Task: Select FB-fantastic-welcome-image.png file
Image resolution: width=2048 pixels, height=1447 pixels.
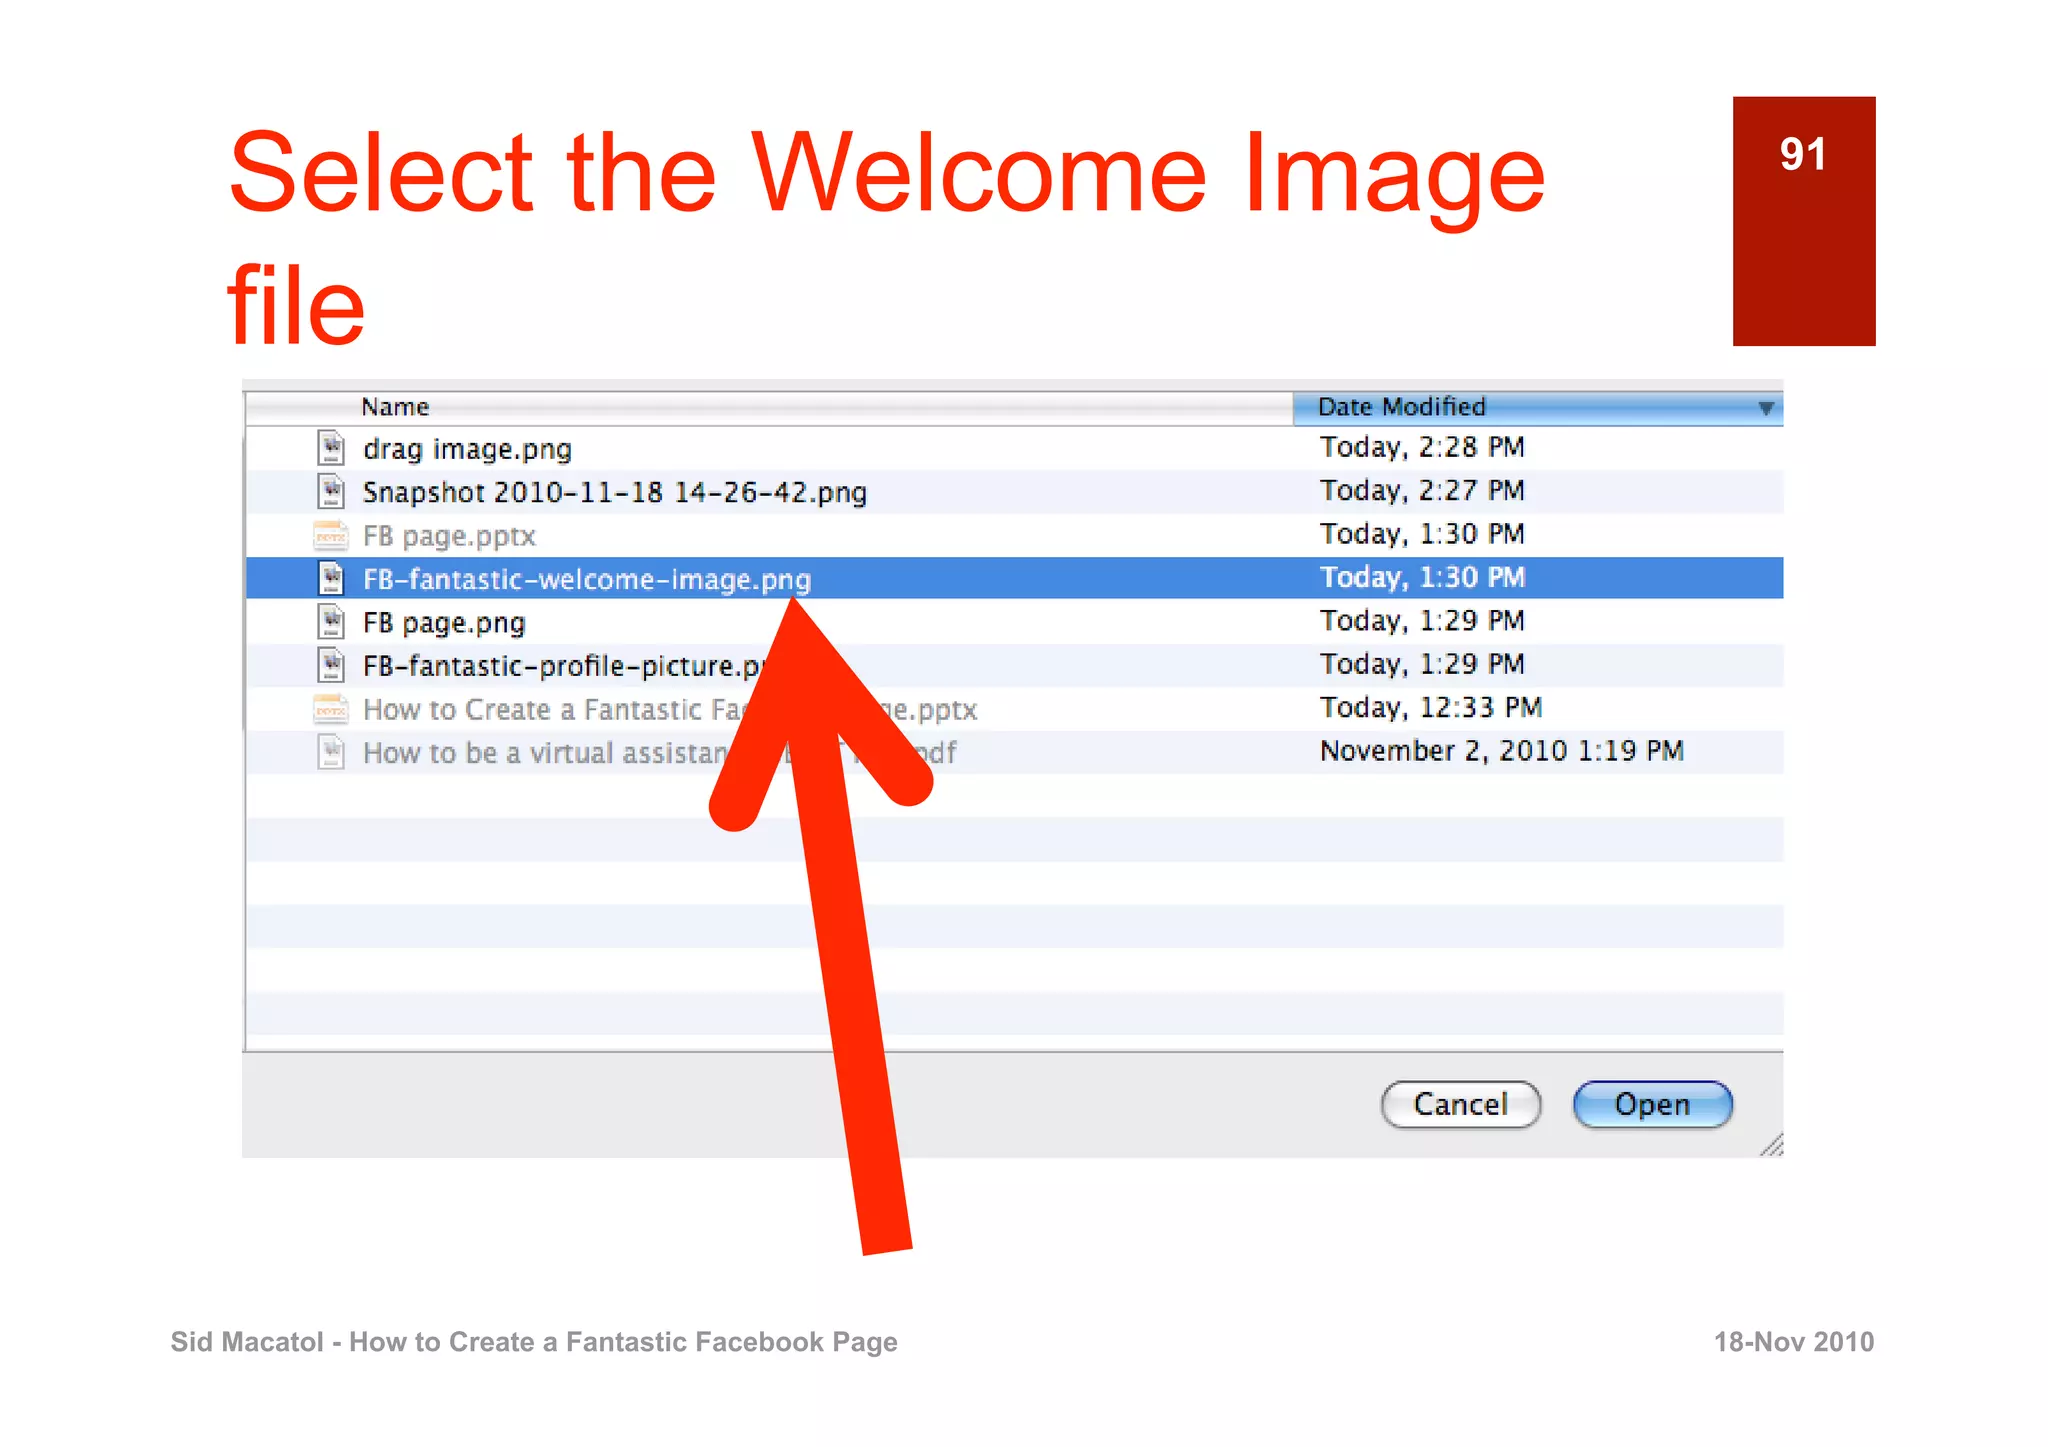Action: 586,579
